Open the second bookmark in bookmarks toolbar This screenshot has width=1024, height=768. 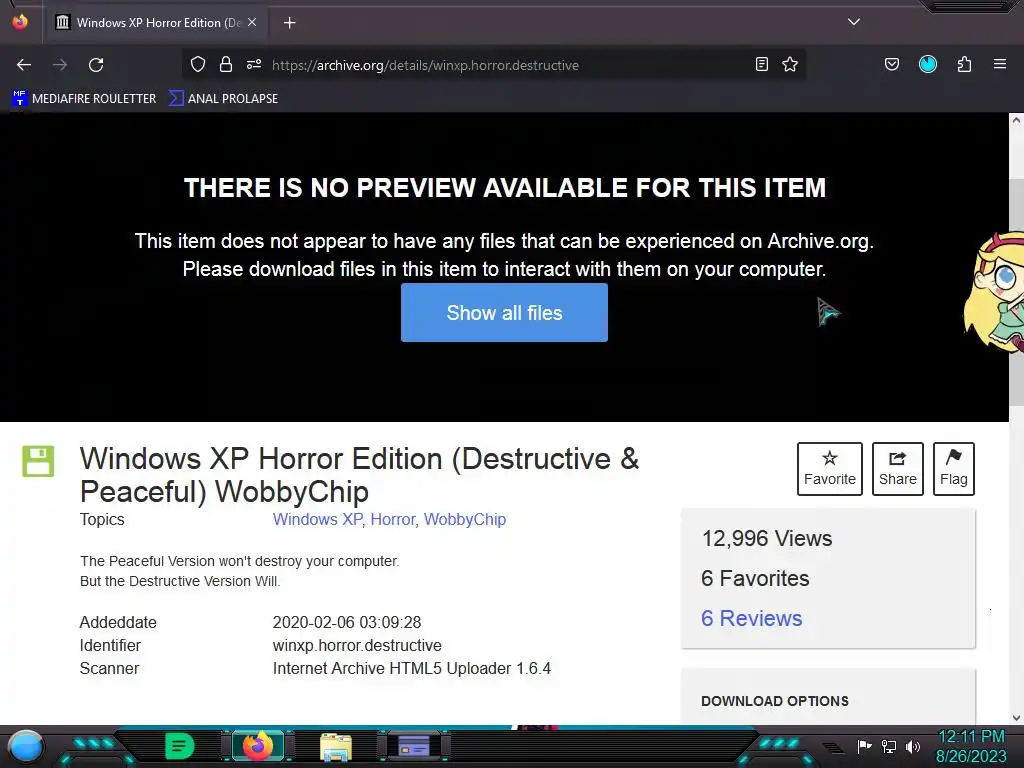[224, 99]
